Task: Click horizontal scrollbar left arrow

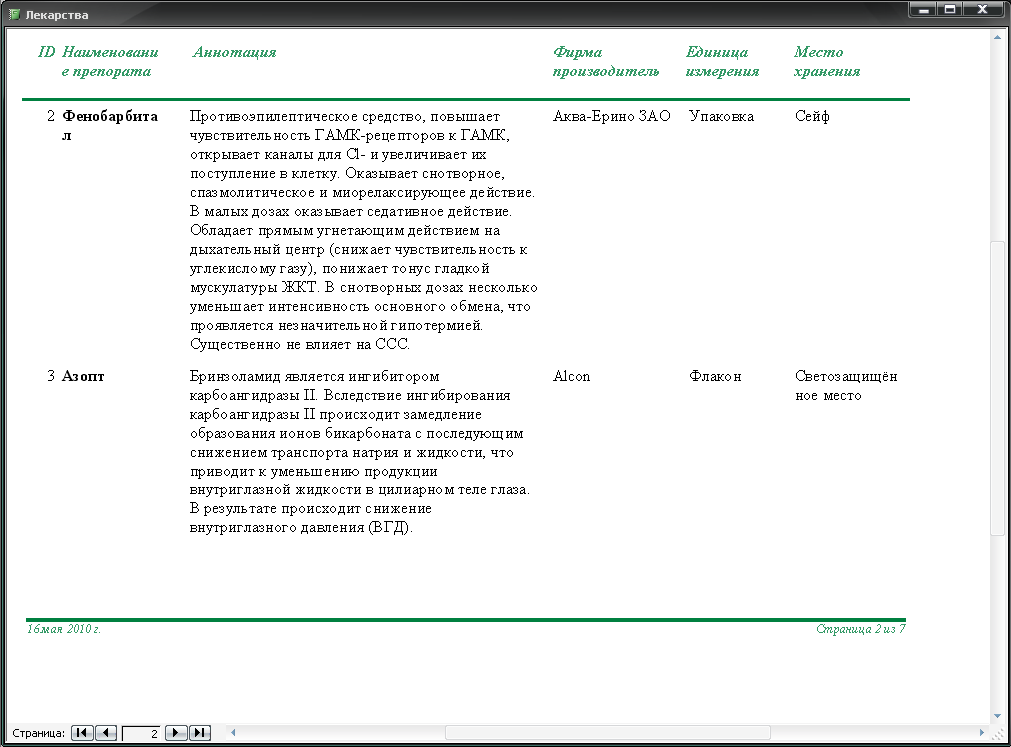Action: tap(233, 733)
